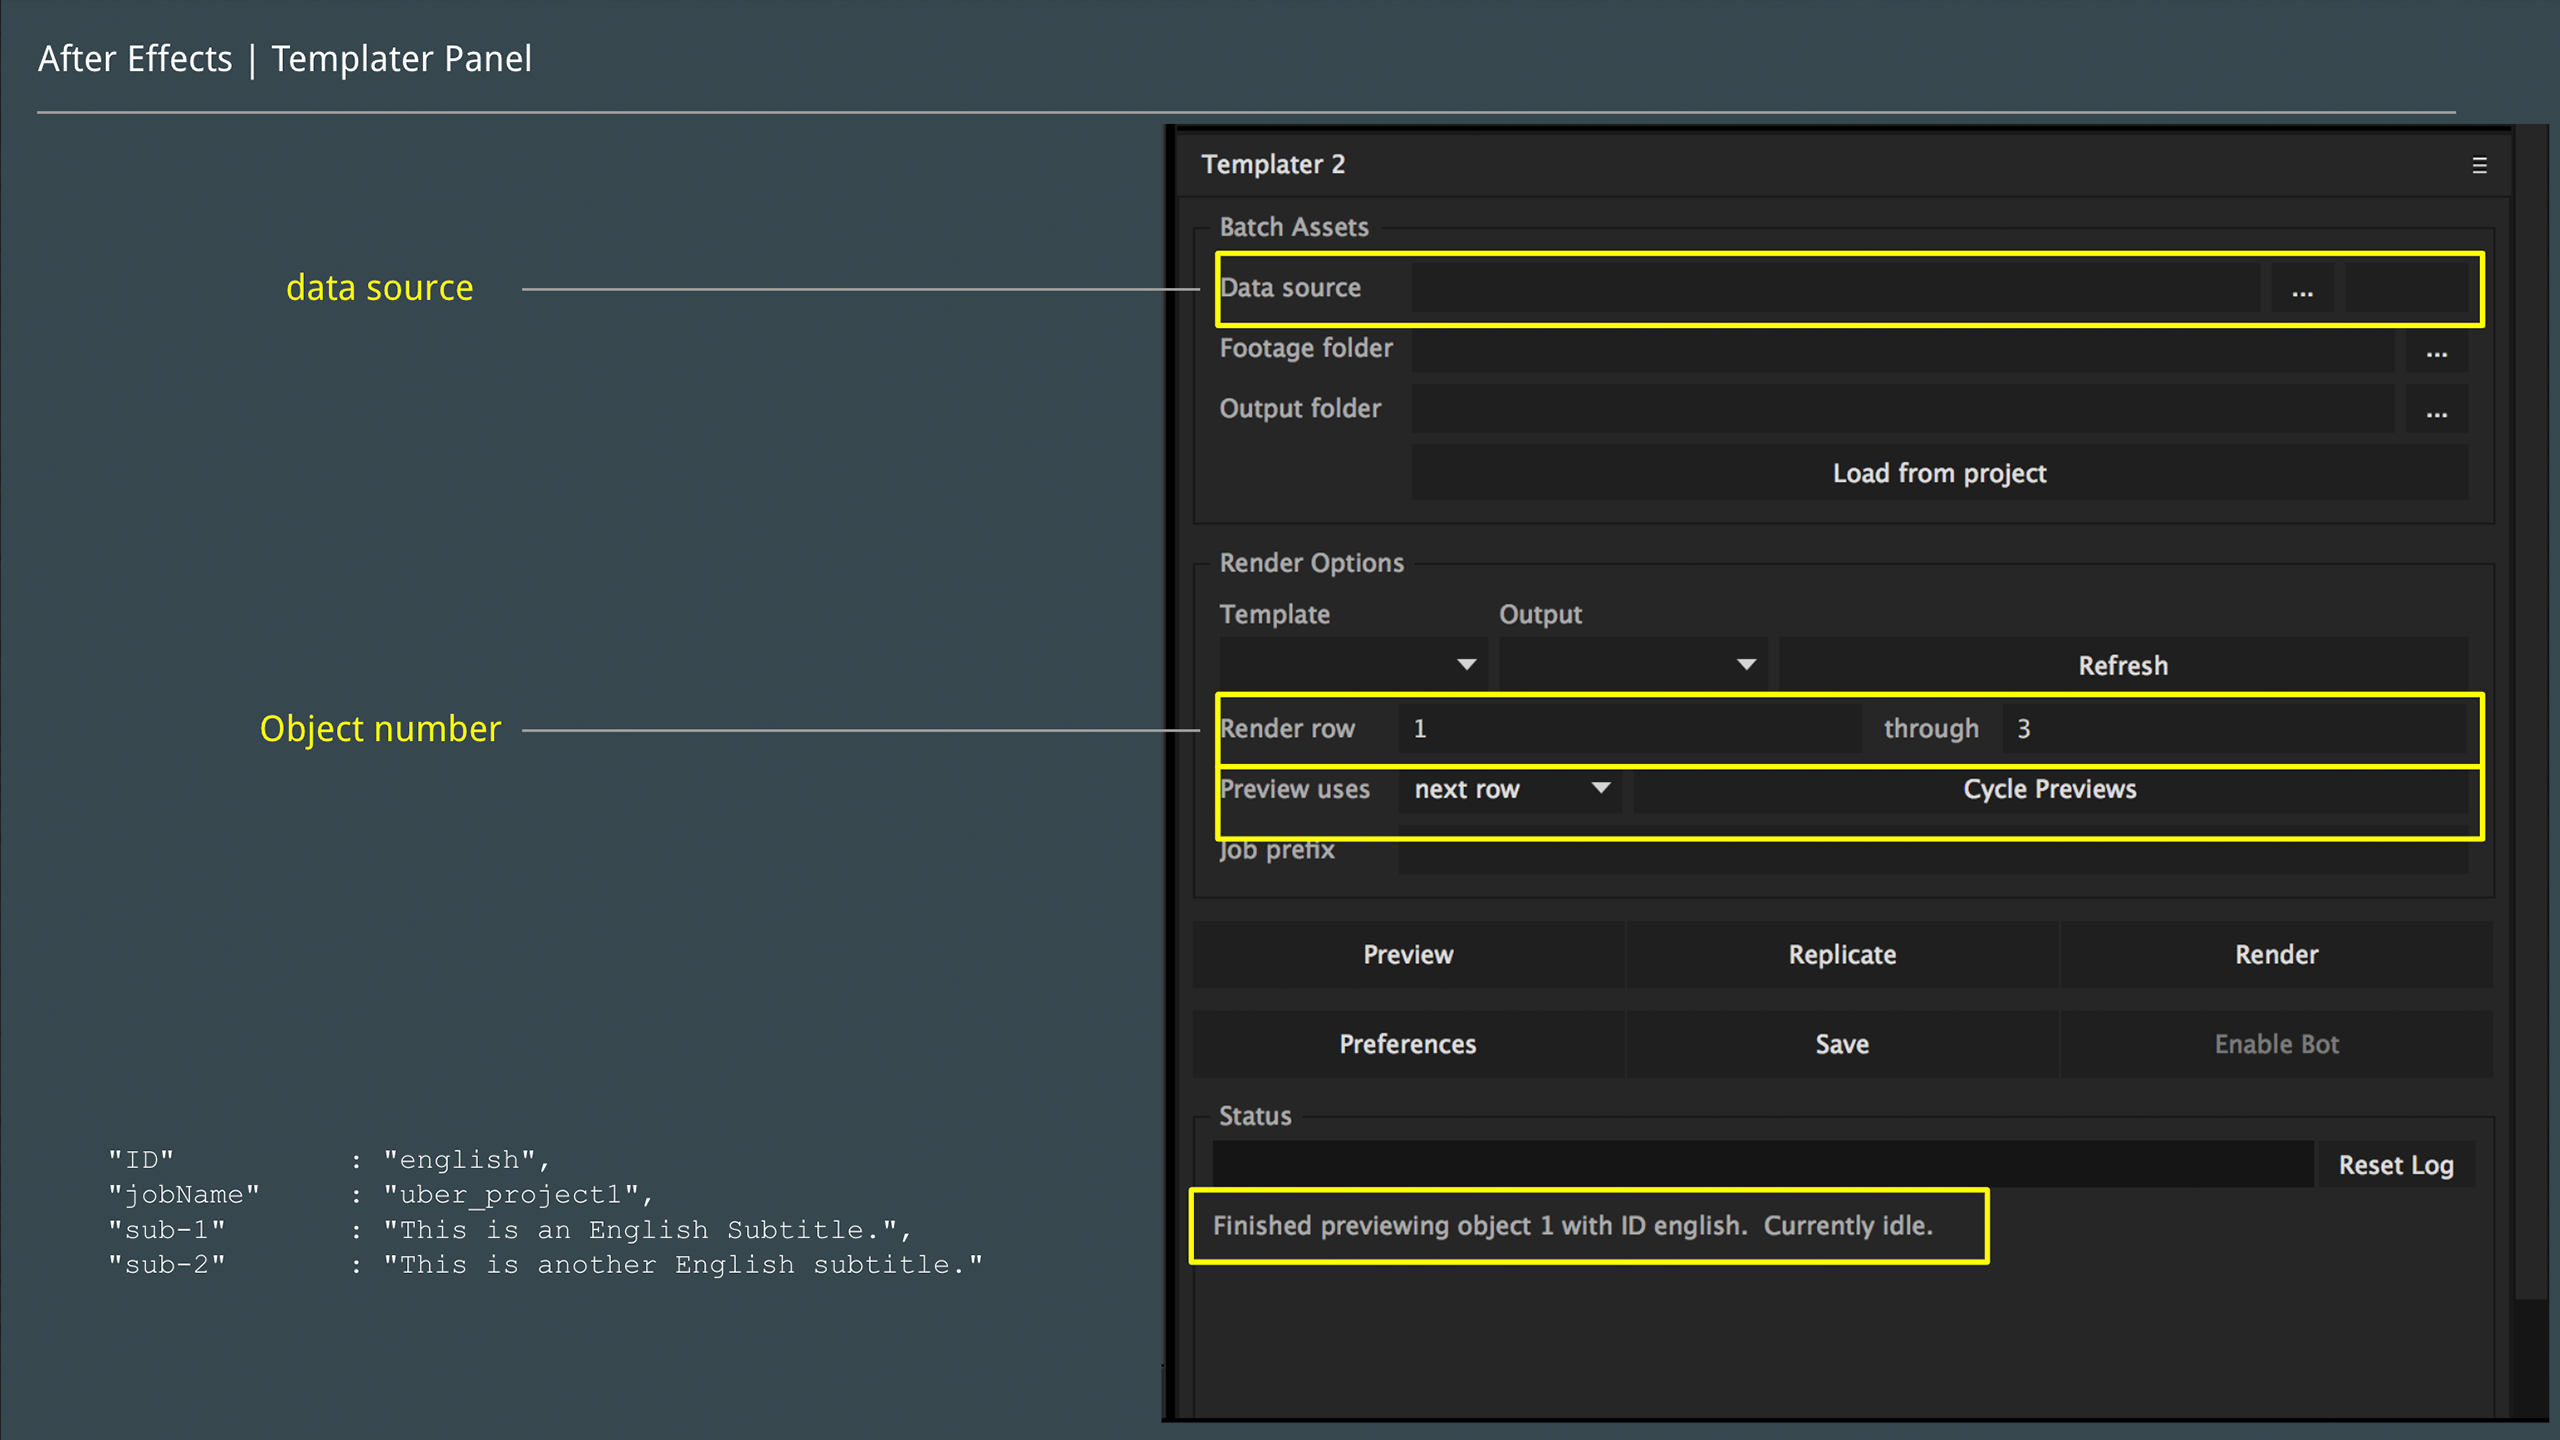The image size is (2560, 1440).
Task: Click the status message Finished previewing object 1
Action: coord(1573,1226)
